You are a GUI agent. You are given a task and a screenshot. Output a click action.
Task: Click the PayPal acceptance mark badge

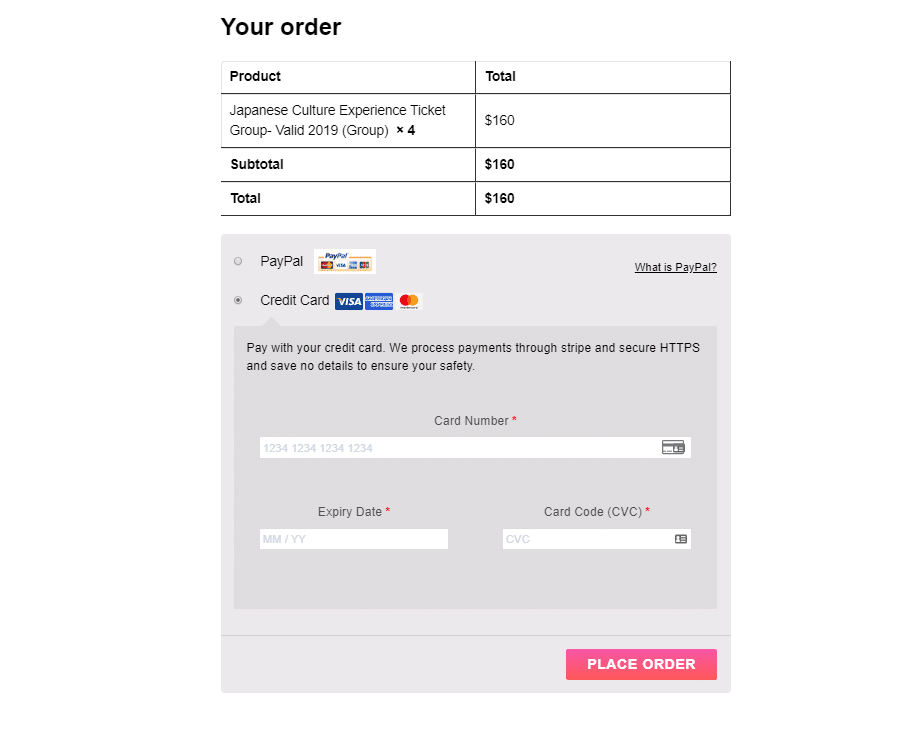[345, 260]
